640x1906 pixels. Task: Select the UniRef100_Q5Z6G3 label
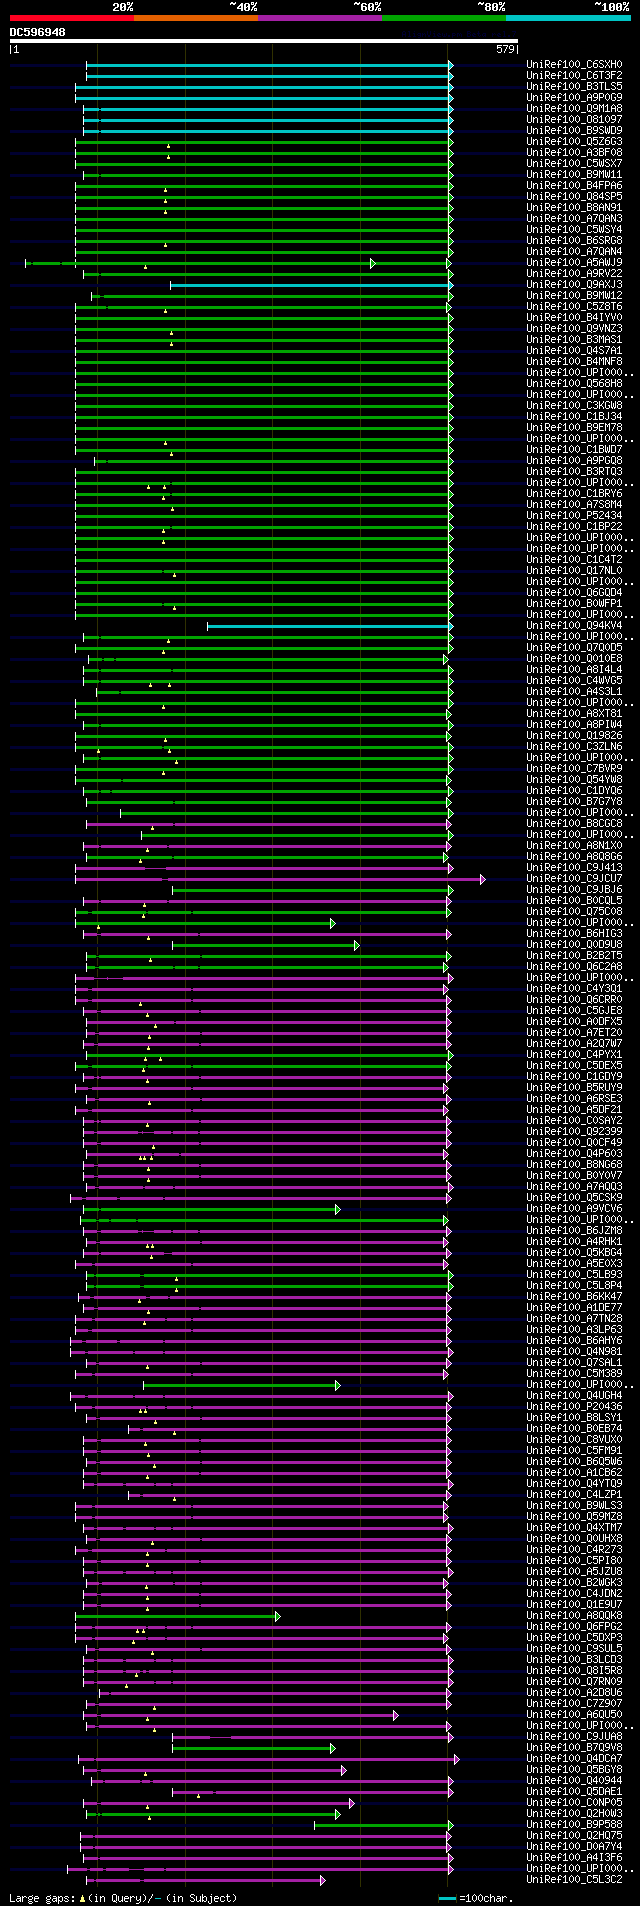(x=574, y=142)
